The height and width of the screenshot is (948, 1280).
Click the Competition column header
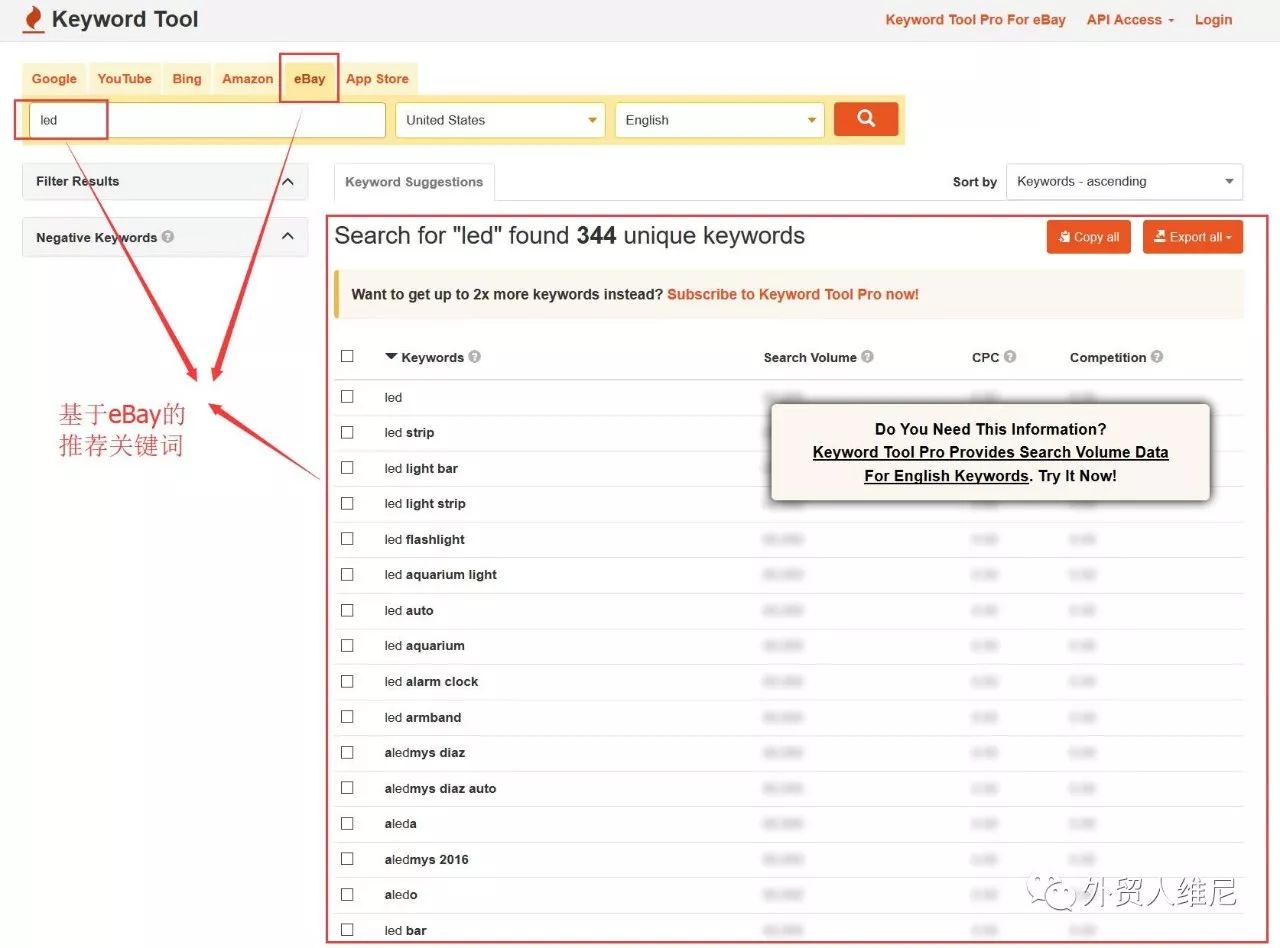point(1108,357)
